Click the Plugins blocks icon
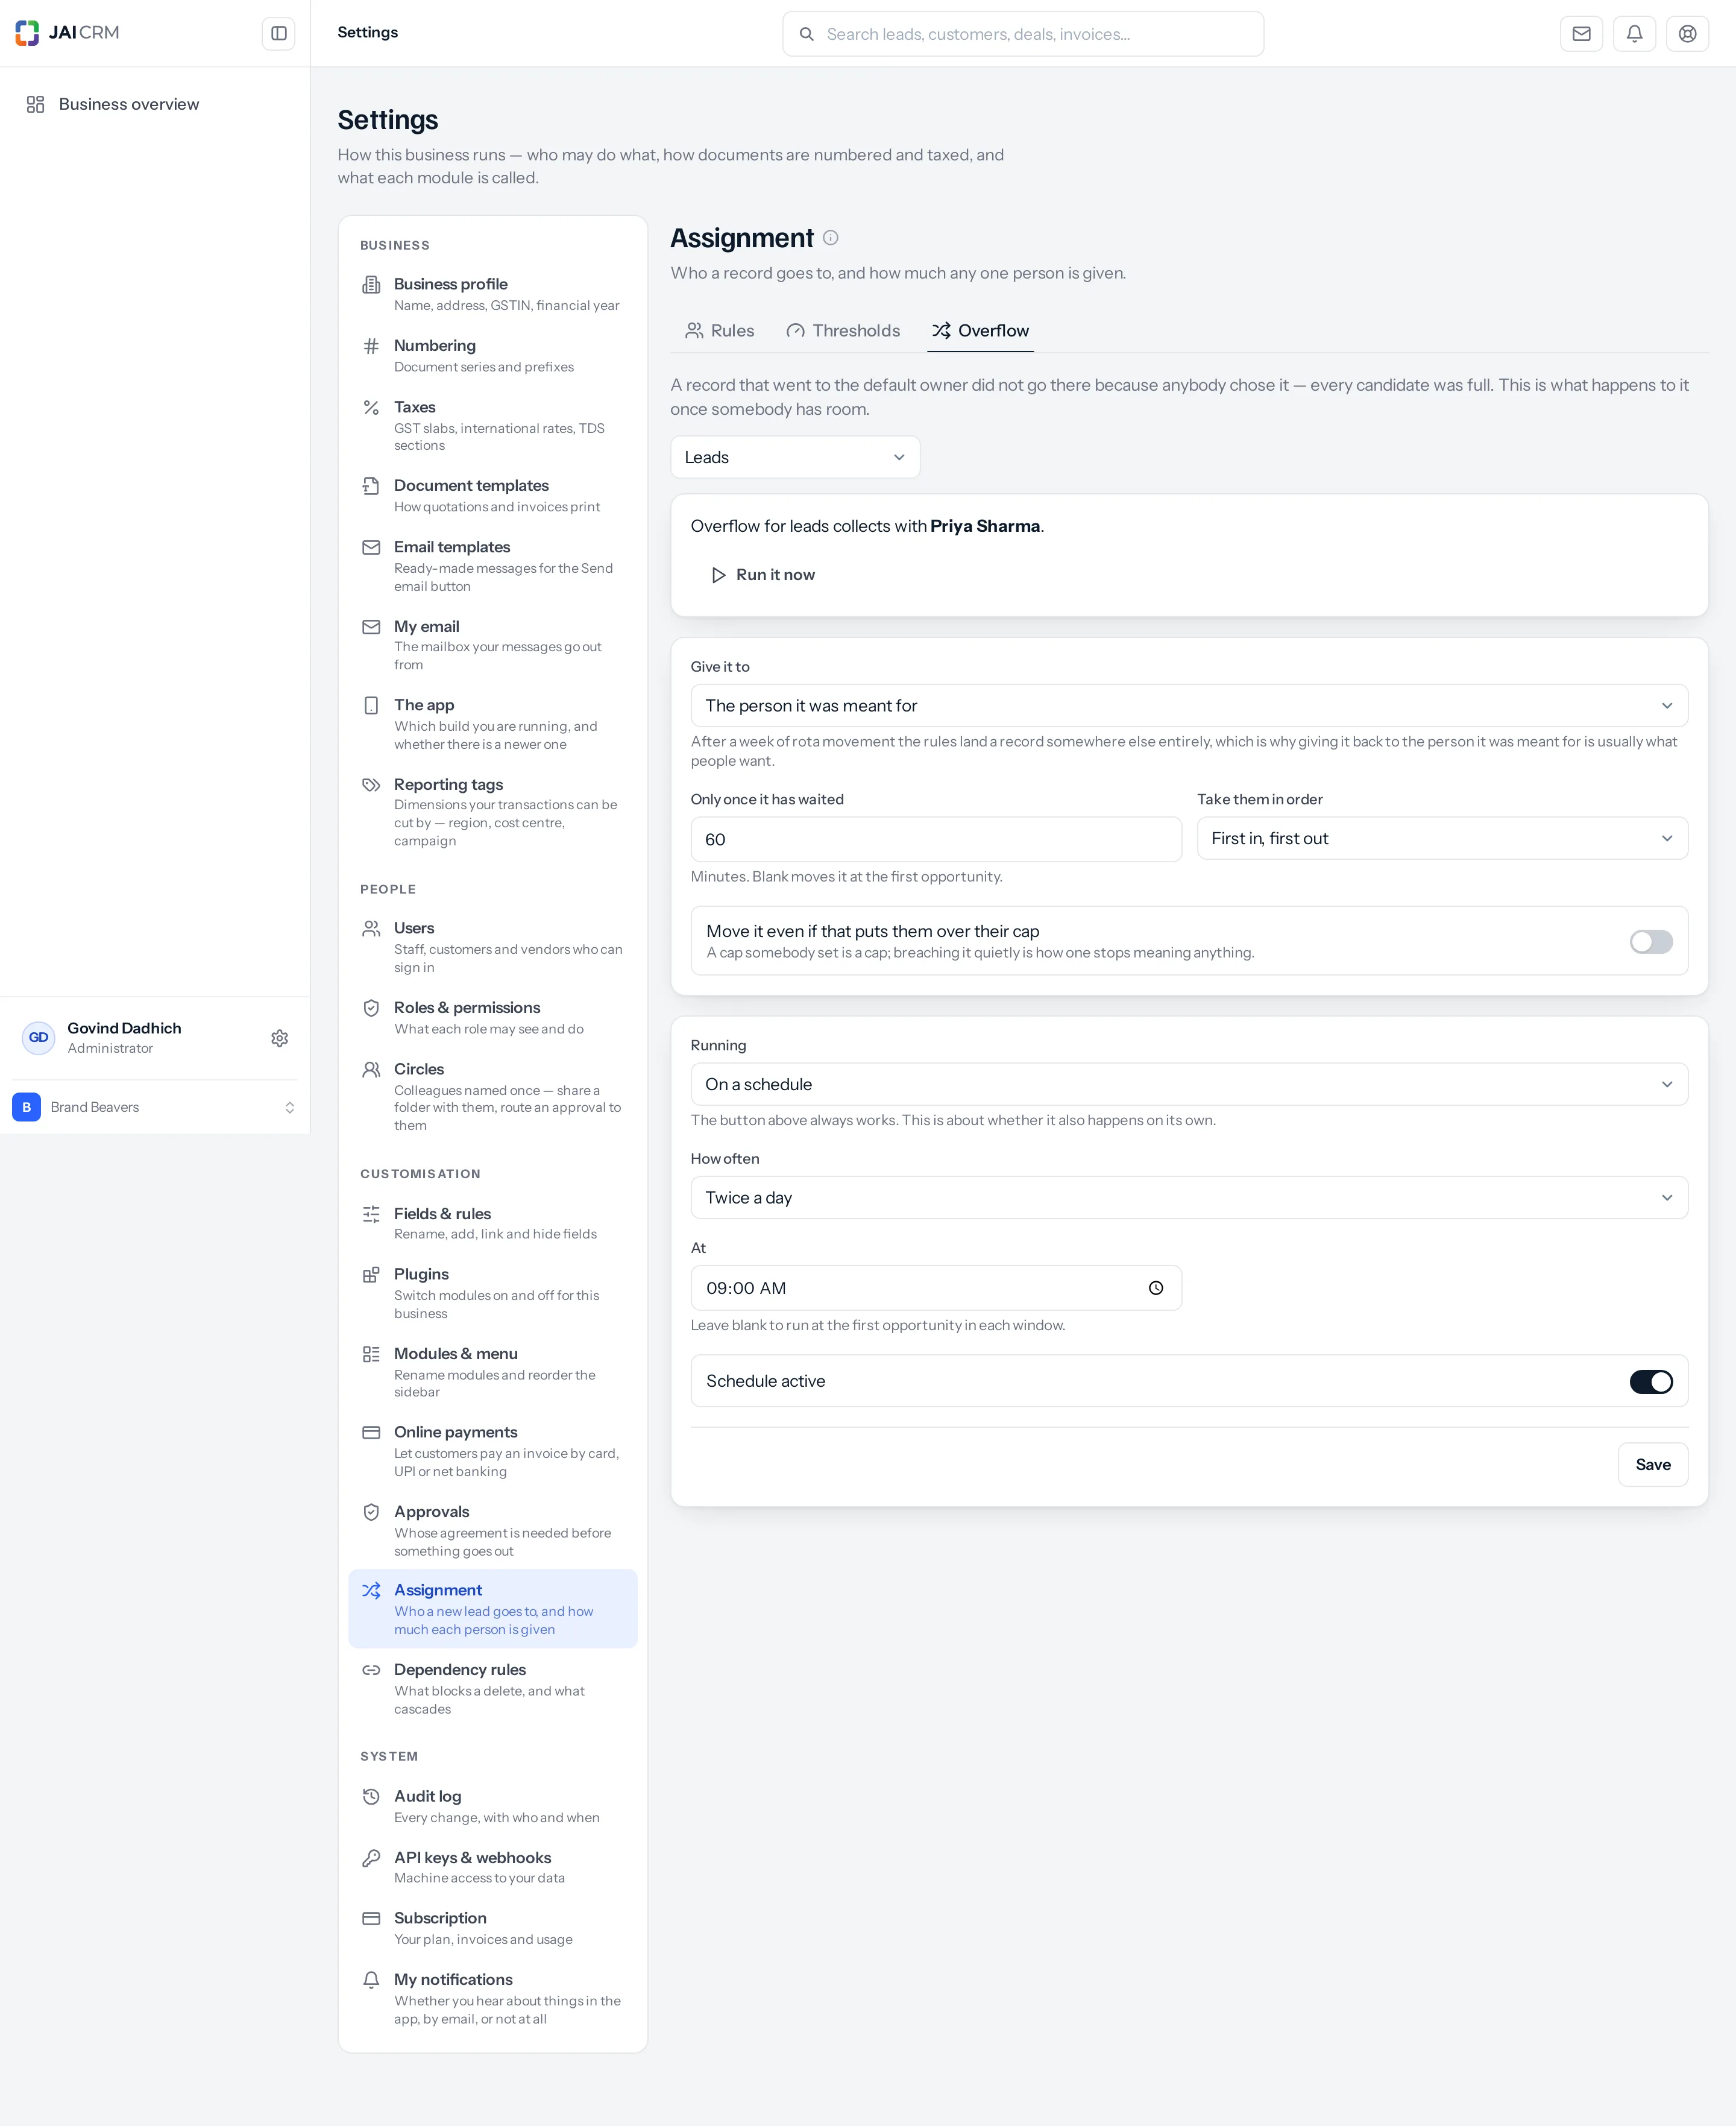 coord(371,1275)
